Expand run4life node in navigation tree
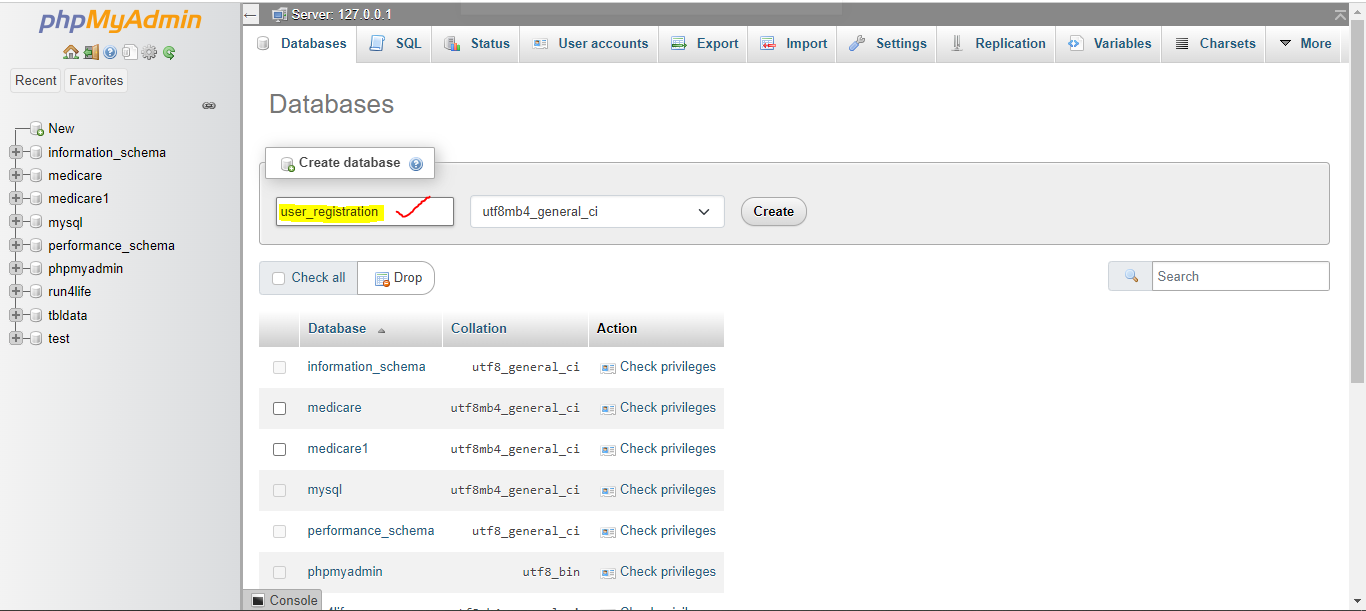The width and height of the screenshot is (1366, 611). point(16,292)
